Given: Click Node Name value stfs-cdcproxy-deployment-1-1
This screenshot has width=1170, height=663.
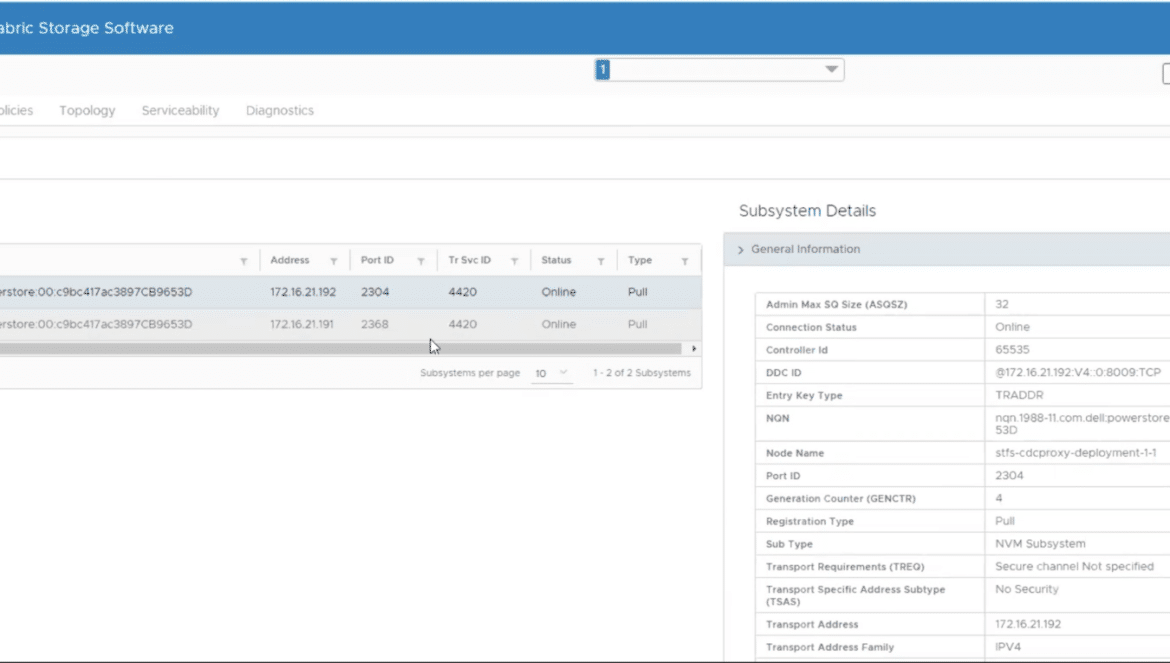Looking at the screenshot, I should coord(1075,453).
